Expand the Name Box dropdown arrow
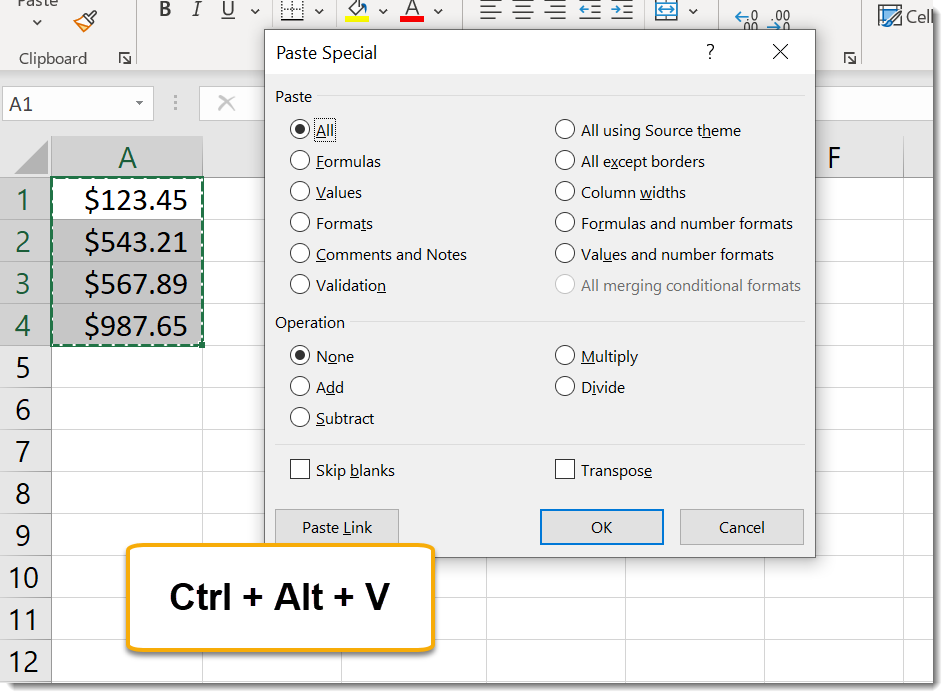 139,104
